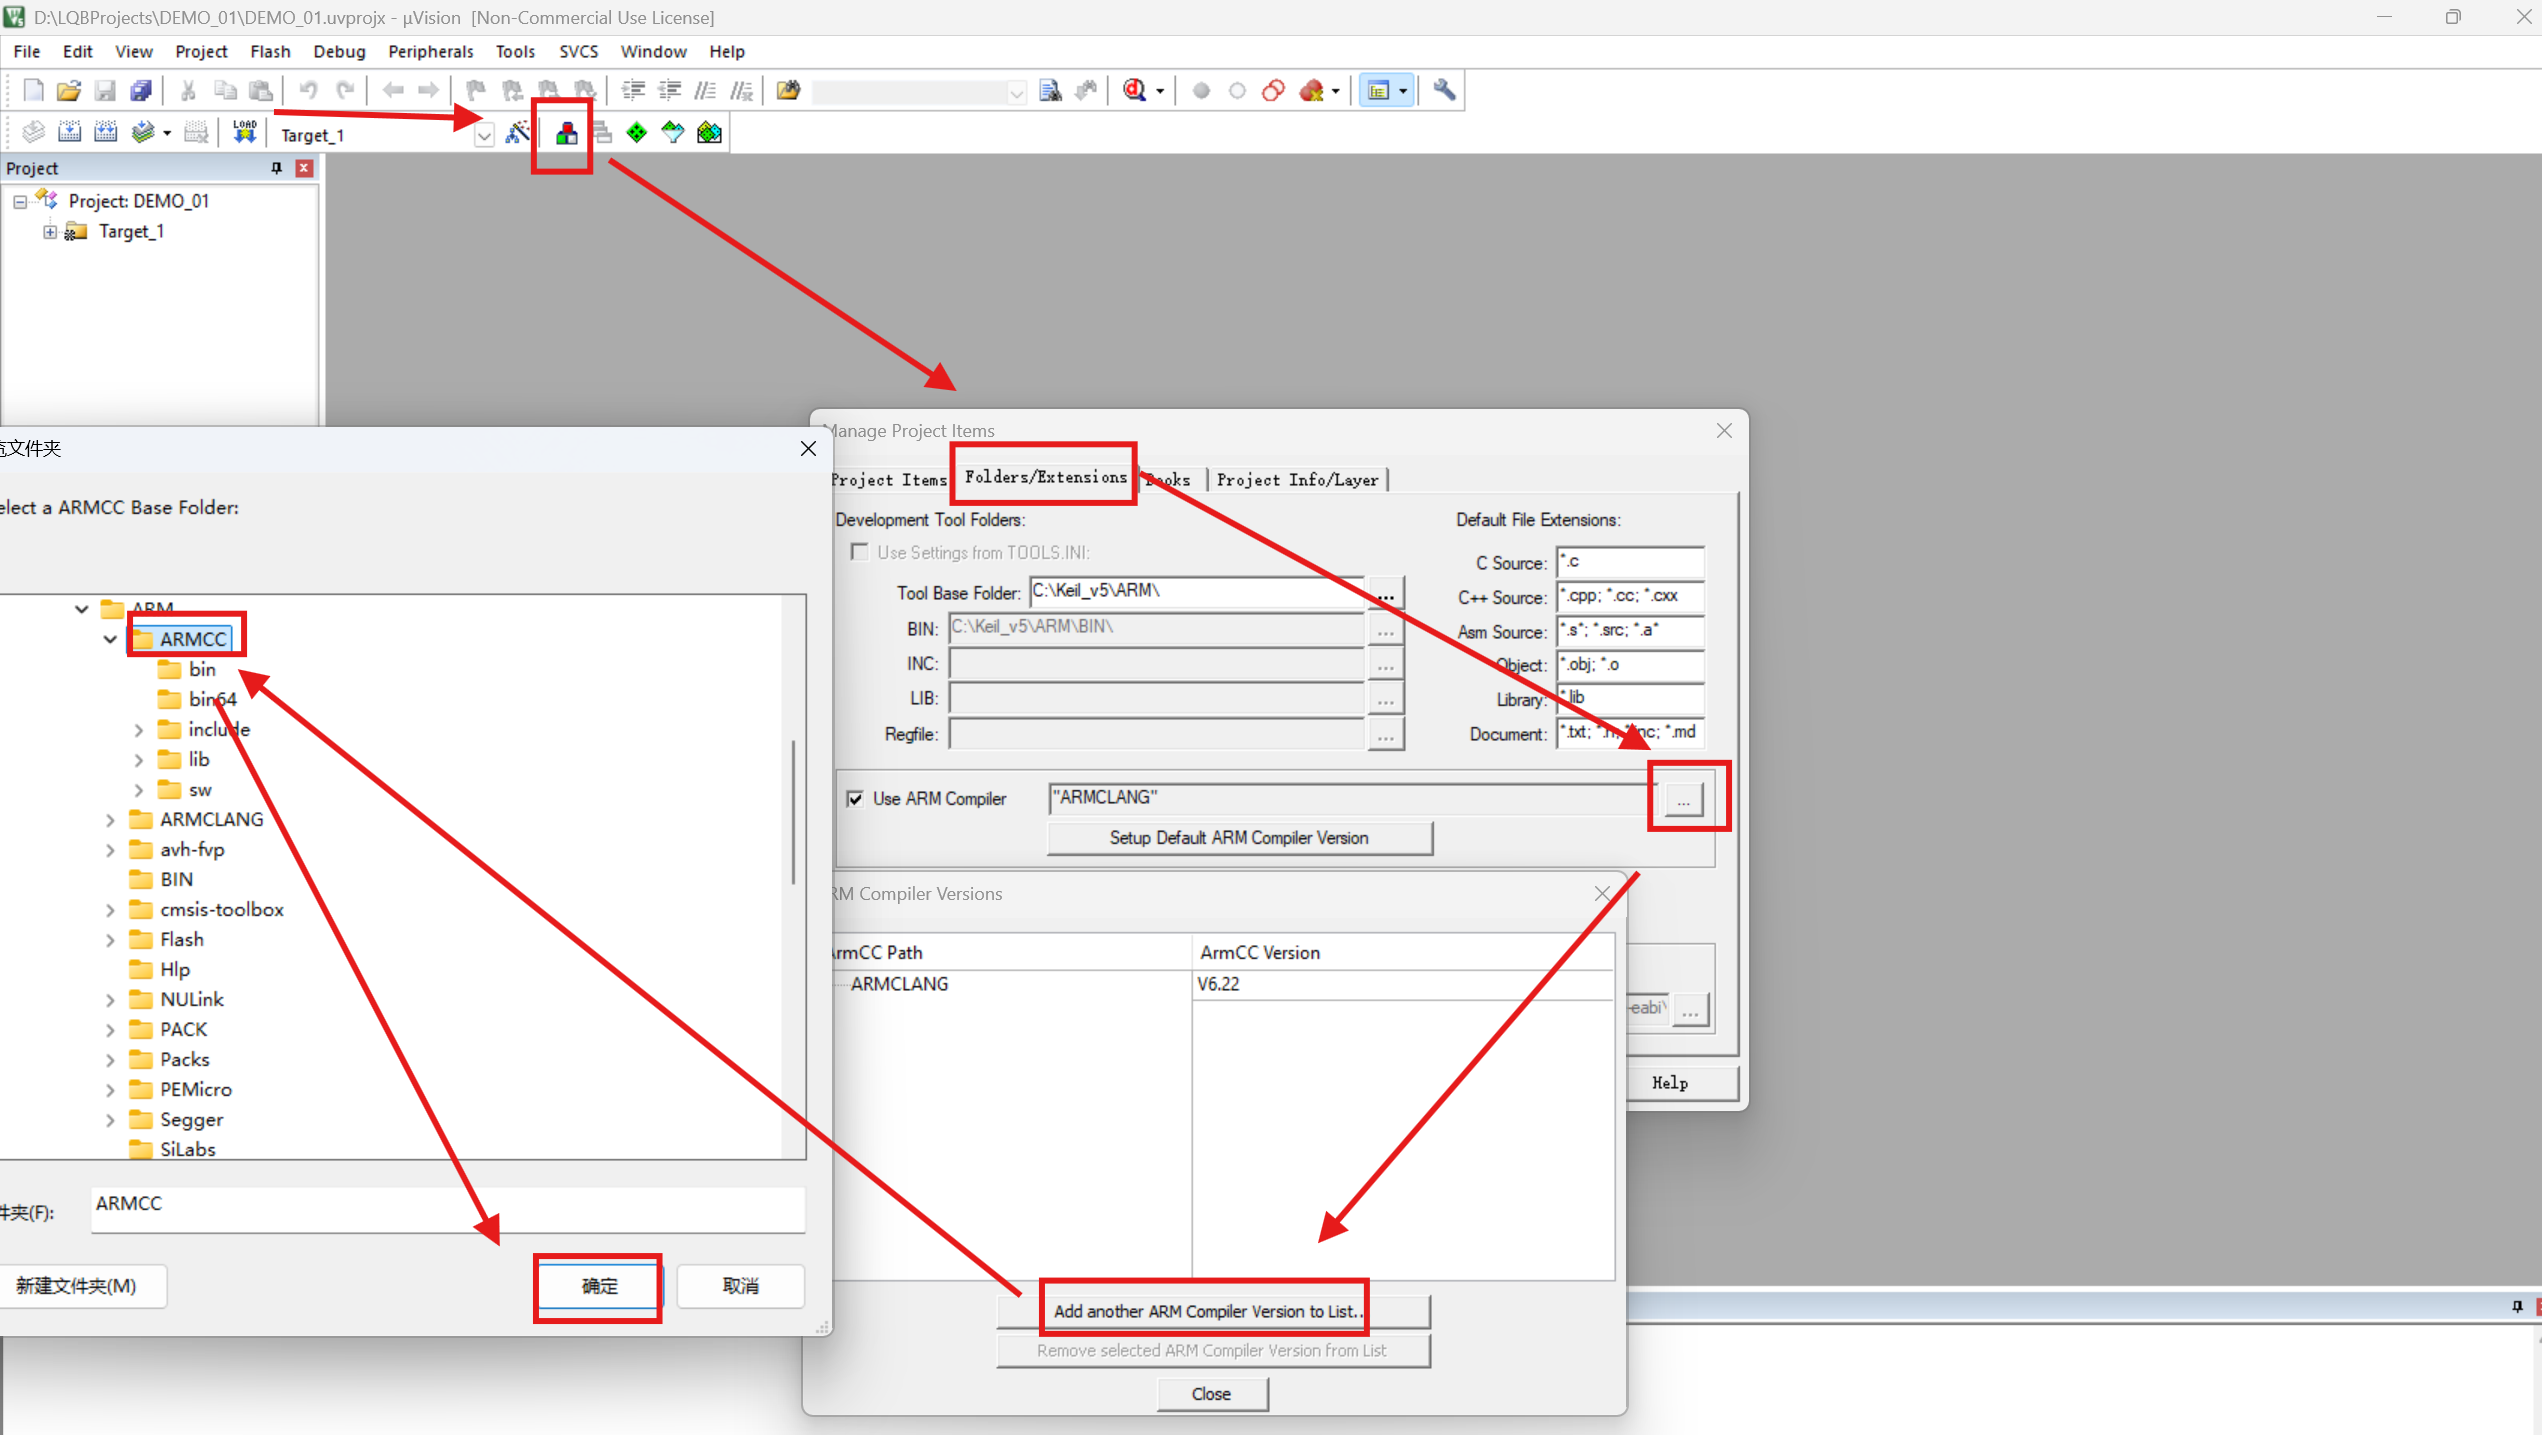Viewport: 2542px width, 1435px height.
Task: Click the Download (LOAD) flash icon
Action: tap(244, 133)
